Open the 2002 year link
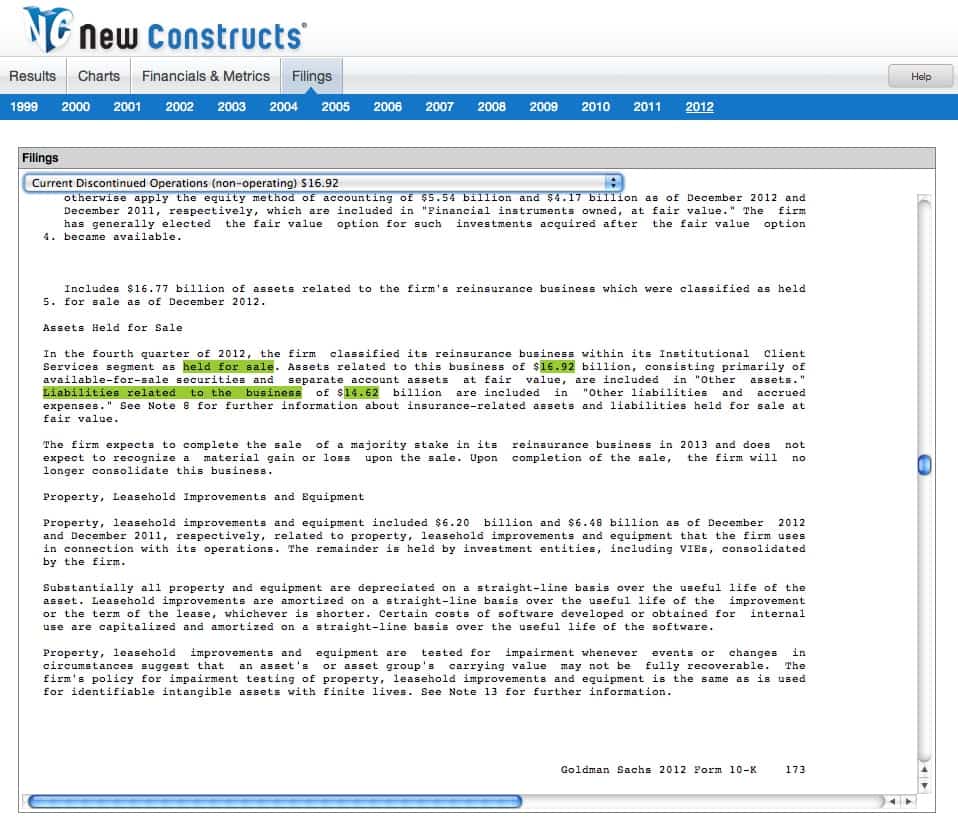 pos(180,107)
